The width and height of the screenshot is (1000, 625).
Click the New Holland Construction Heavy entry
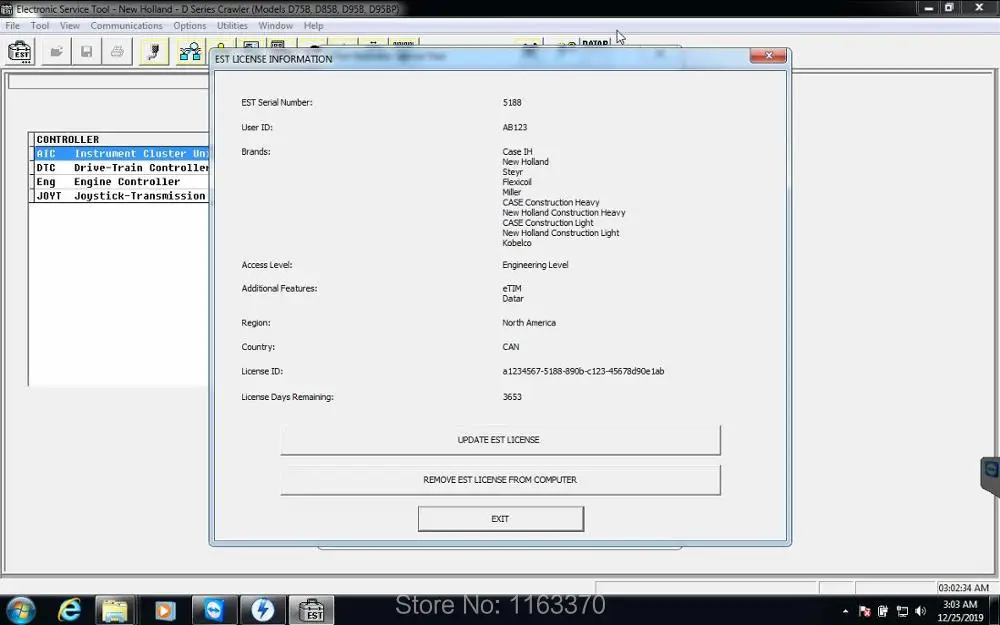564,212
